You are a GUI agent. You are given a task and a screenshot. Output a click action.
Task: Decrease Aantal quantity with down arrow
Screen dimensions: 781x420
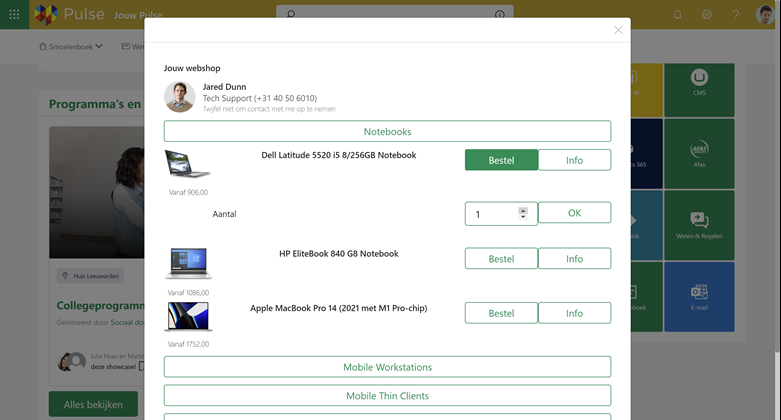click(523, 217)
